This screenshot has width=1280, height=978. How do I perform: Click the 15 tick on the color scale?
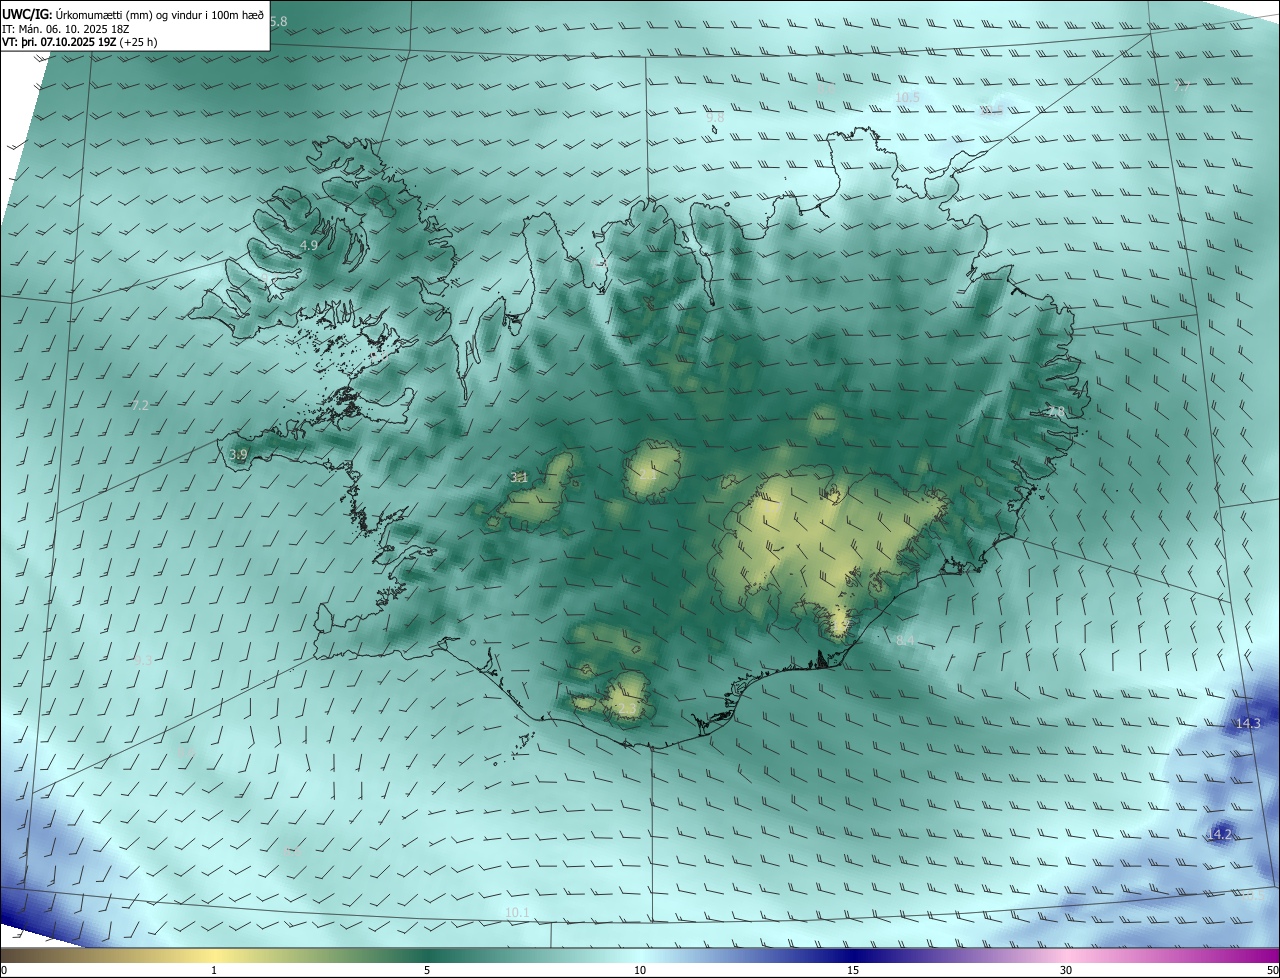853,970
